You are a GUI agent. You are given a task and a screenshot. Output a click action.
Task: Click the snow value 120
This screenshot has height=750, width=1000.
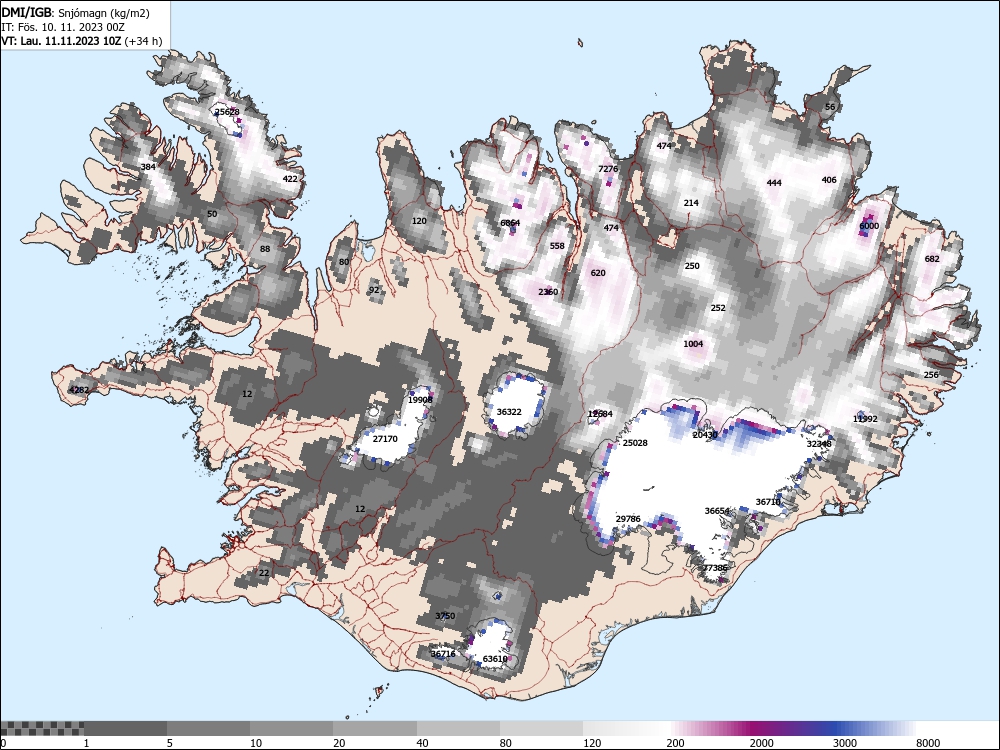419,221
